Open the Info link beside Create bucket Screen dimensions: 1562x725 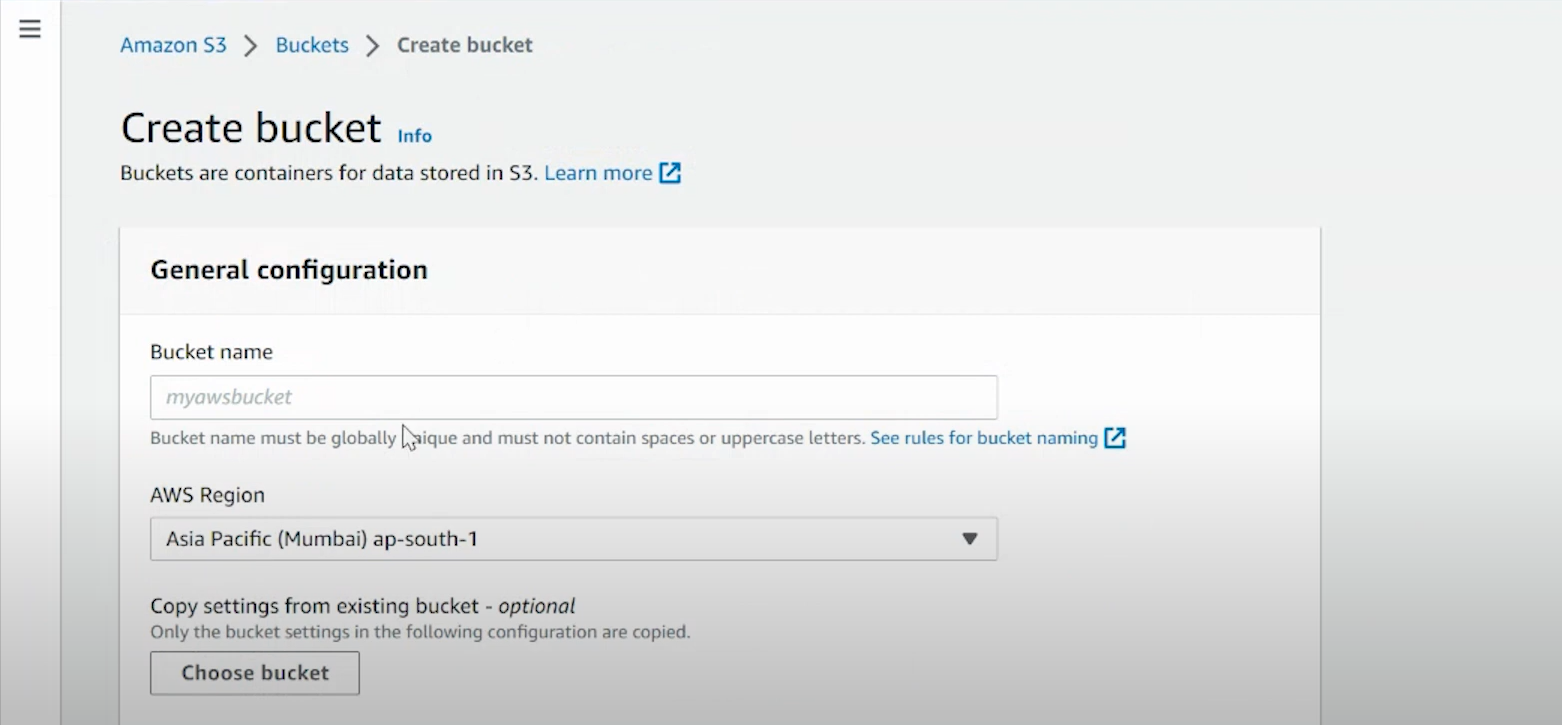point(415,136)
